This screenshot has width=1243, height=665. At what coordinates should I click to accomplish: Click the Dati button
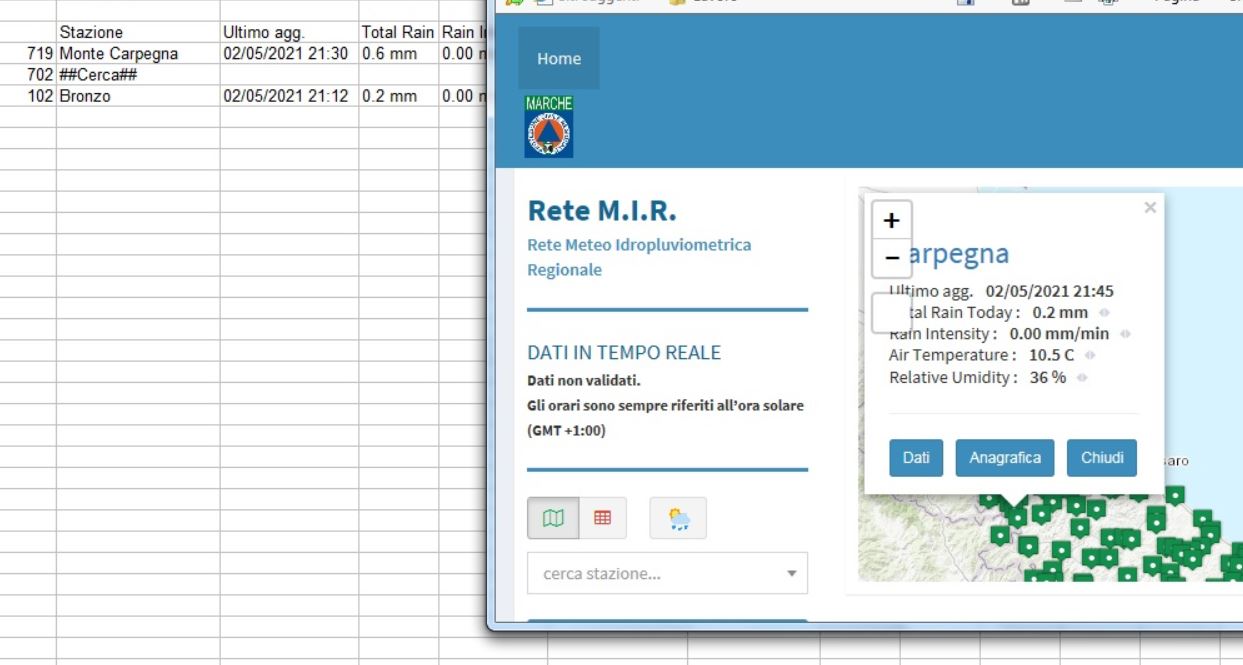click(x=916, y=458)
